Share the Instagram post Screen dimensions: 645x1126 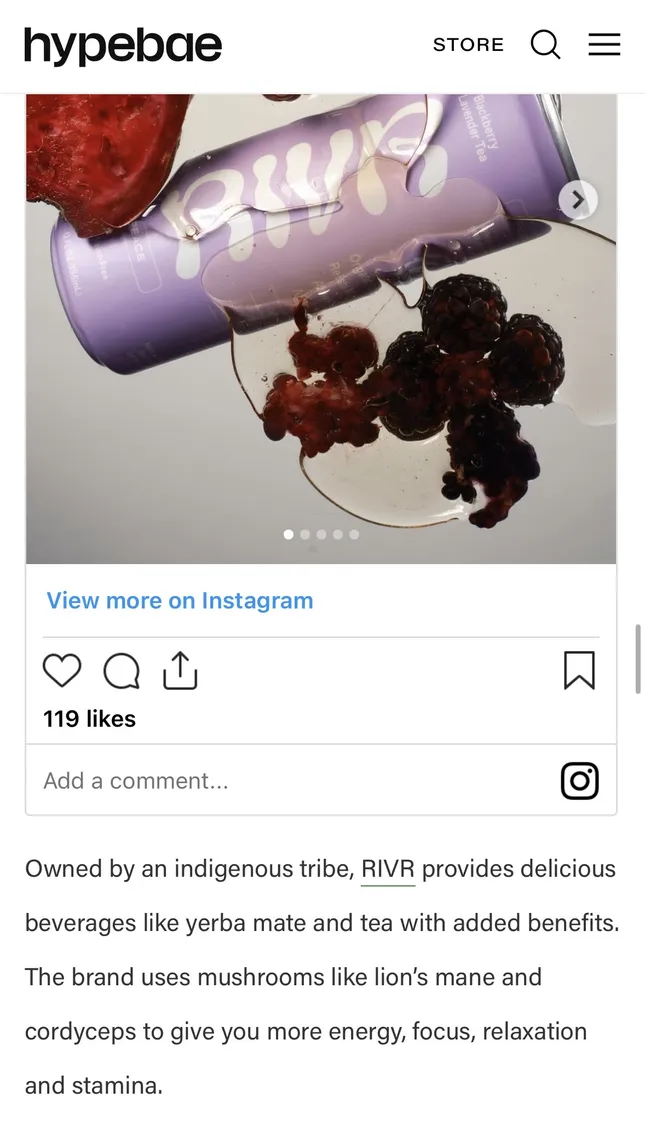click(x=180, y=670)
